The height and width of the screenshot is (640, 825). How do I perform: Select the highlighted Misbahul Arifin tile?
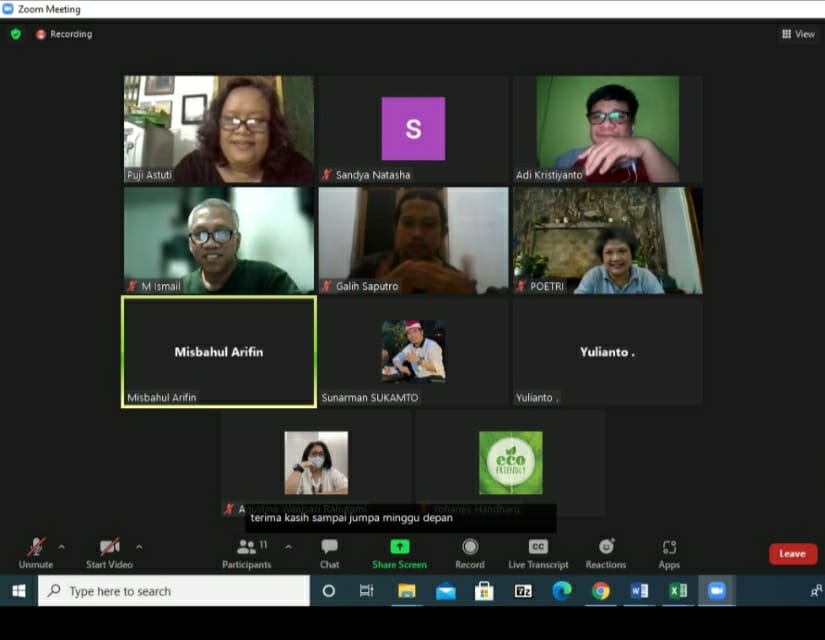pyautogui.click(x=219, y=352)
